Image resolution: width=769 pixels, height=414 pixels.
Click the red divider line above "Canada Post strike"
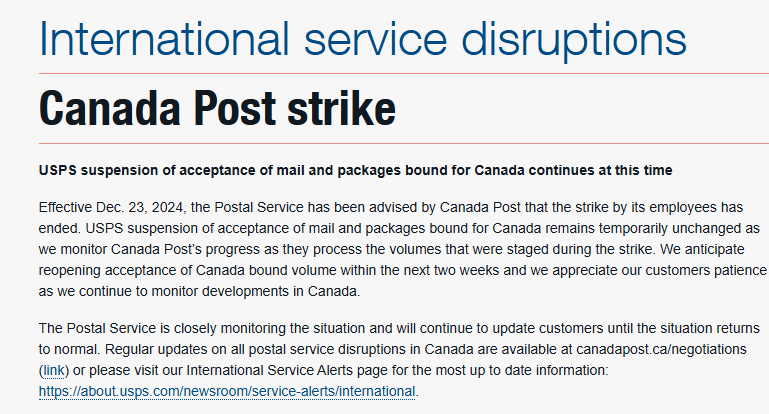click(404, 74)
